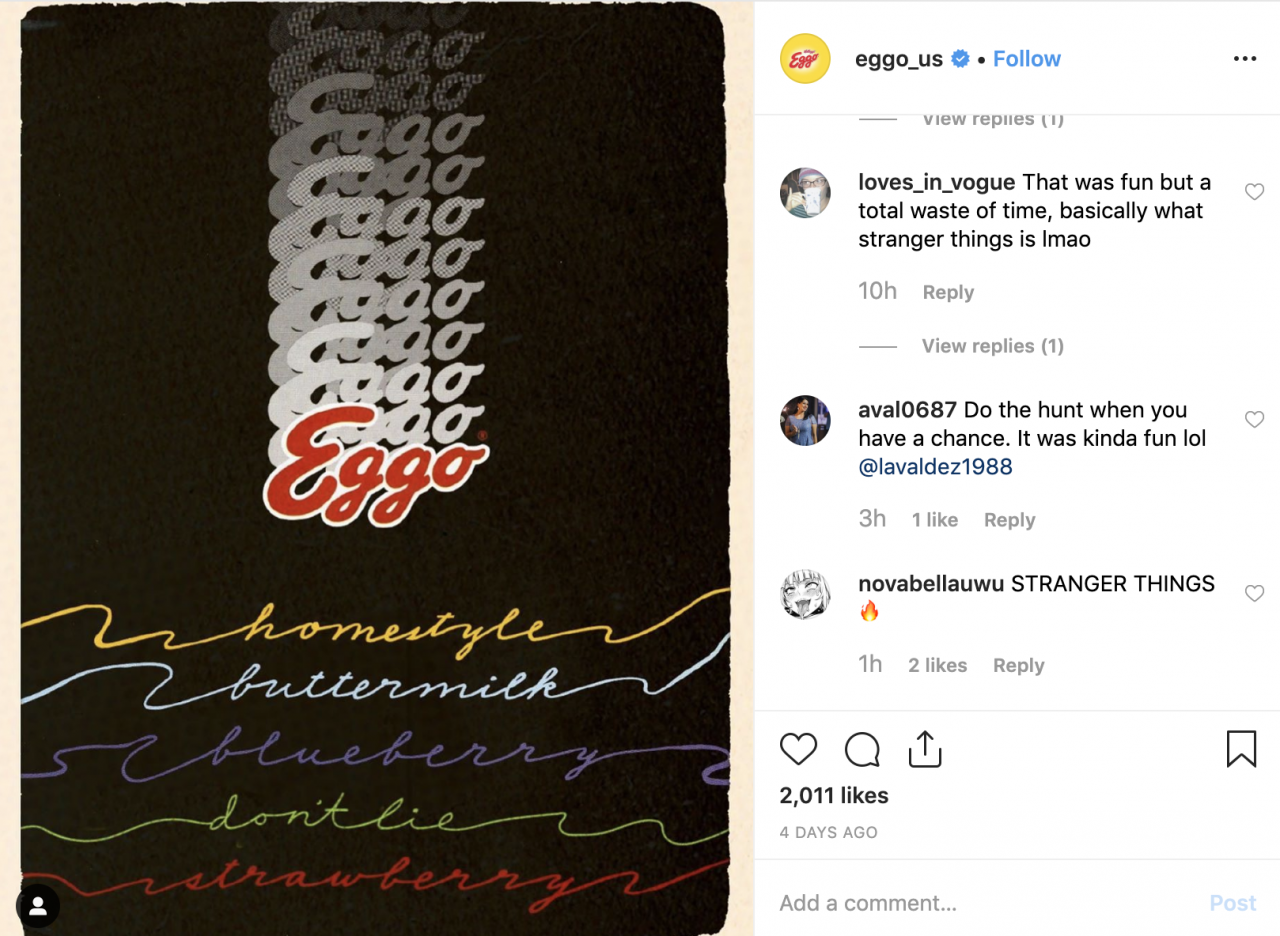Viewport: 1280px width, 936px height.
Task: Open the comment bubble icon
Action: [x=862, y=749]
